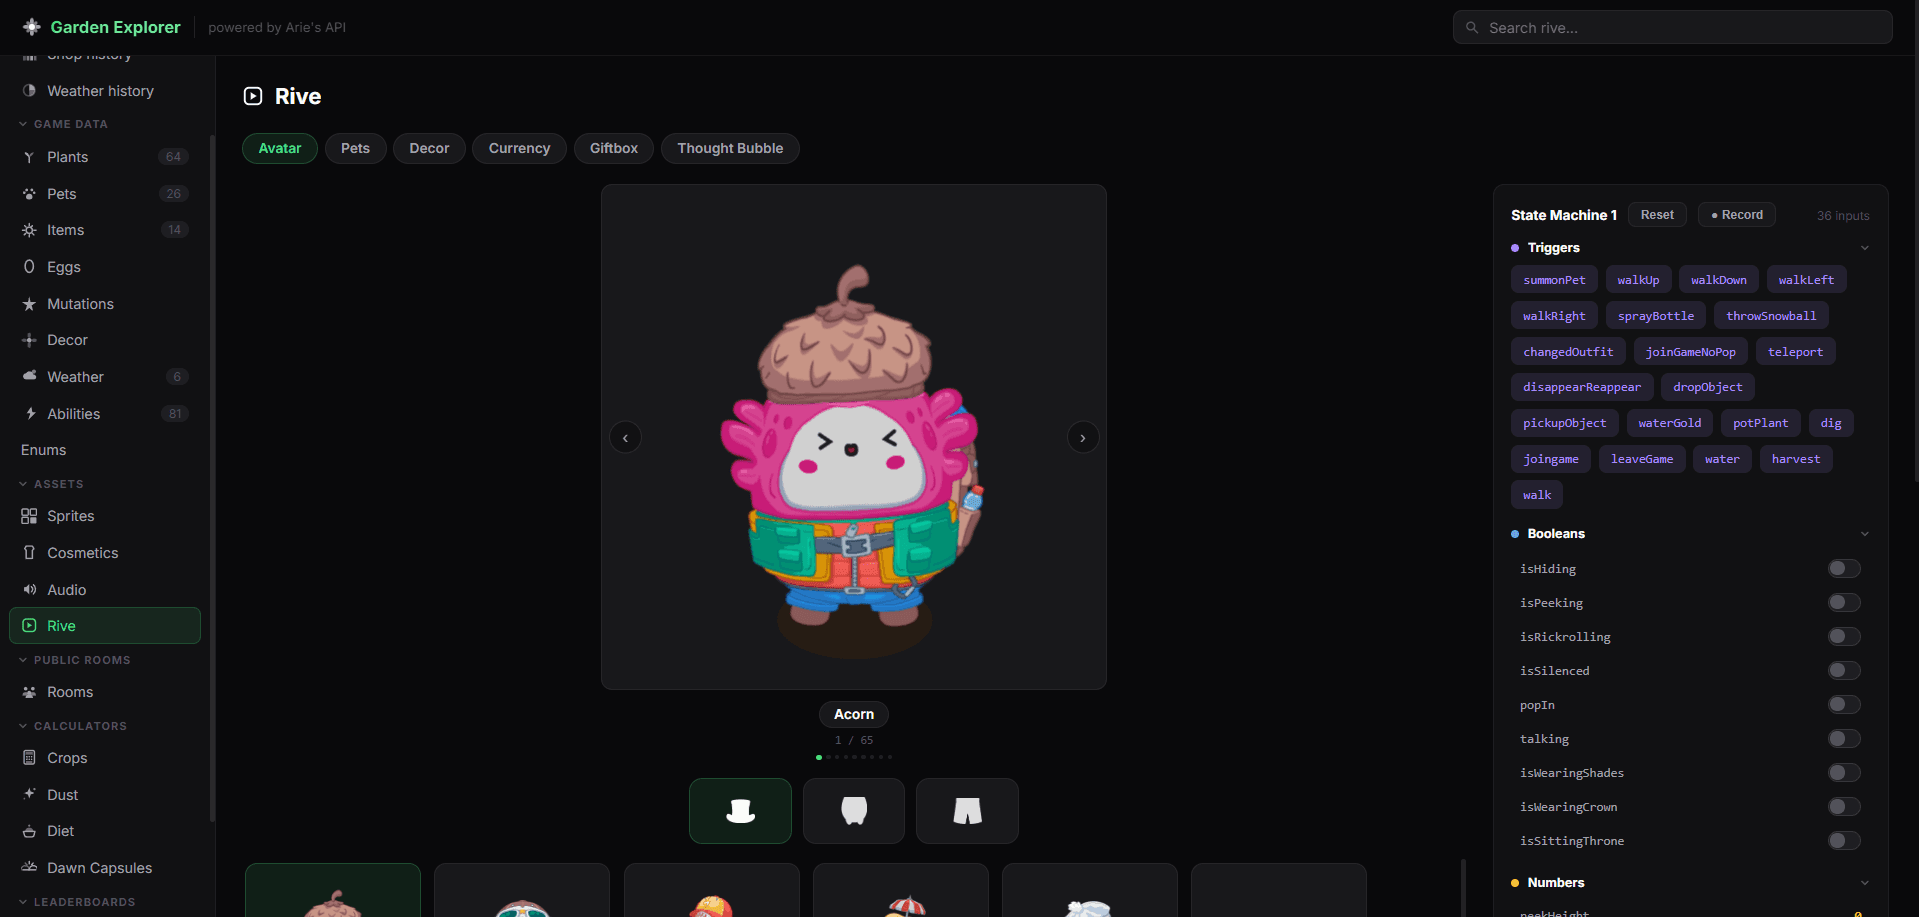Choose the Items gear-like icon
The height and width of the screenshot is (917, 1919).
click(29, 230)
